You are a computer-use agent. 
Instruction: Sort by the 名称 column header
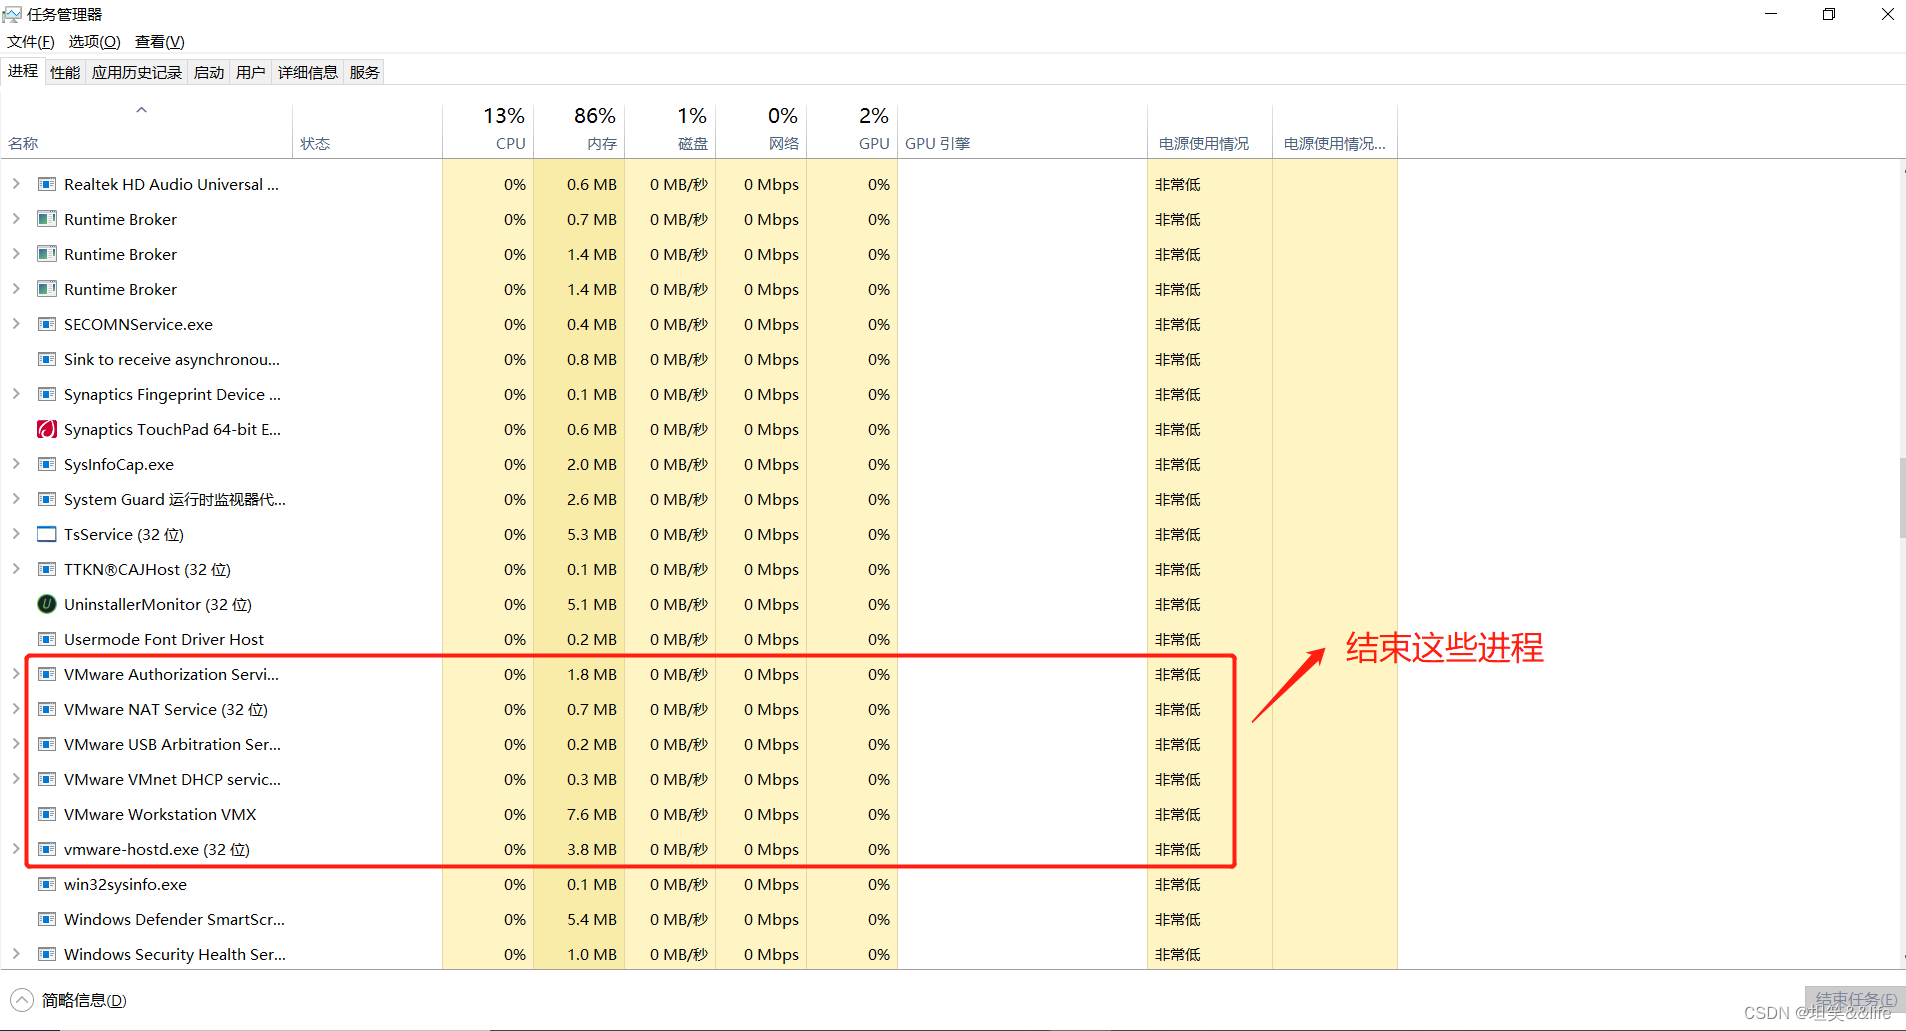click(x=147, y=130)
